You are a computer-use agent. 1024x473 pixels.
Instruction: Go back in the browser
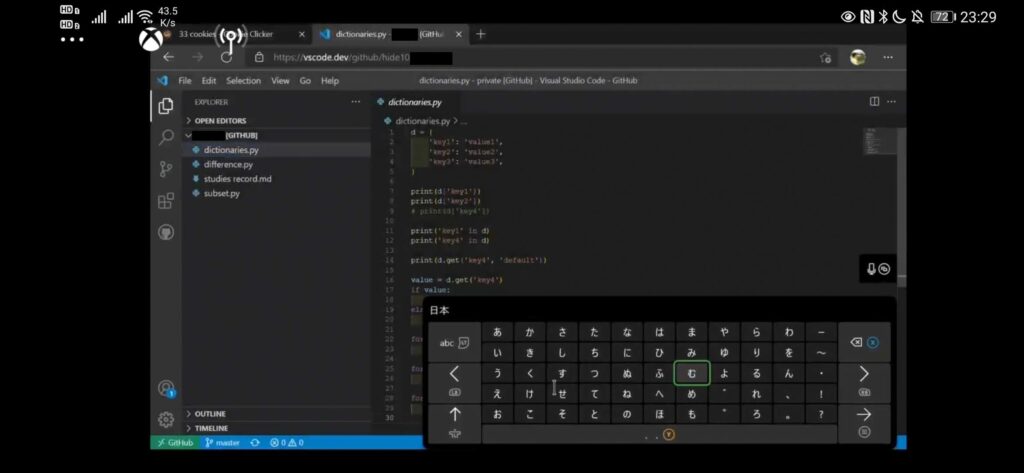(x=168, y=57)
